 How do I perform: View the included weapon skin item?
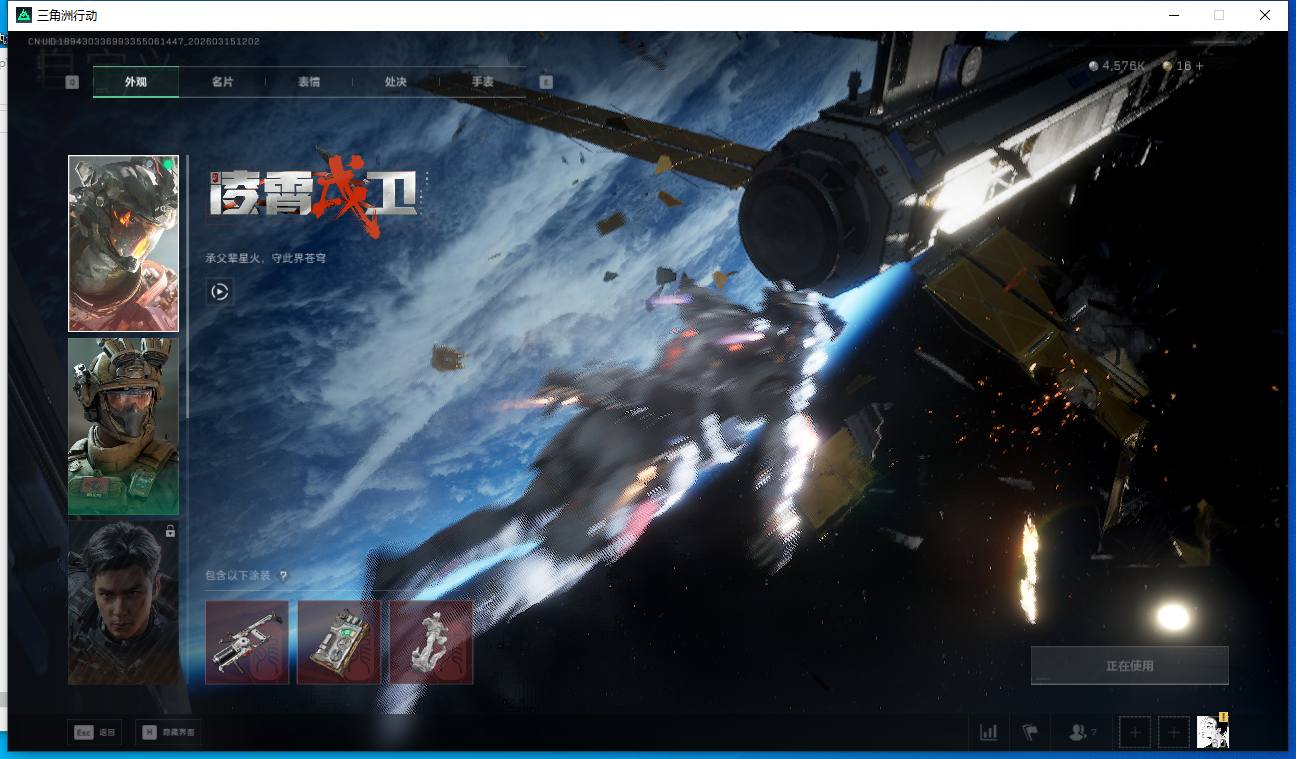pos(247,642)
